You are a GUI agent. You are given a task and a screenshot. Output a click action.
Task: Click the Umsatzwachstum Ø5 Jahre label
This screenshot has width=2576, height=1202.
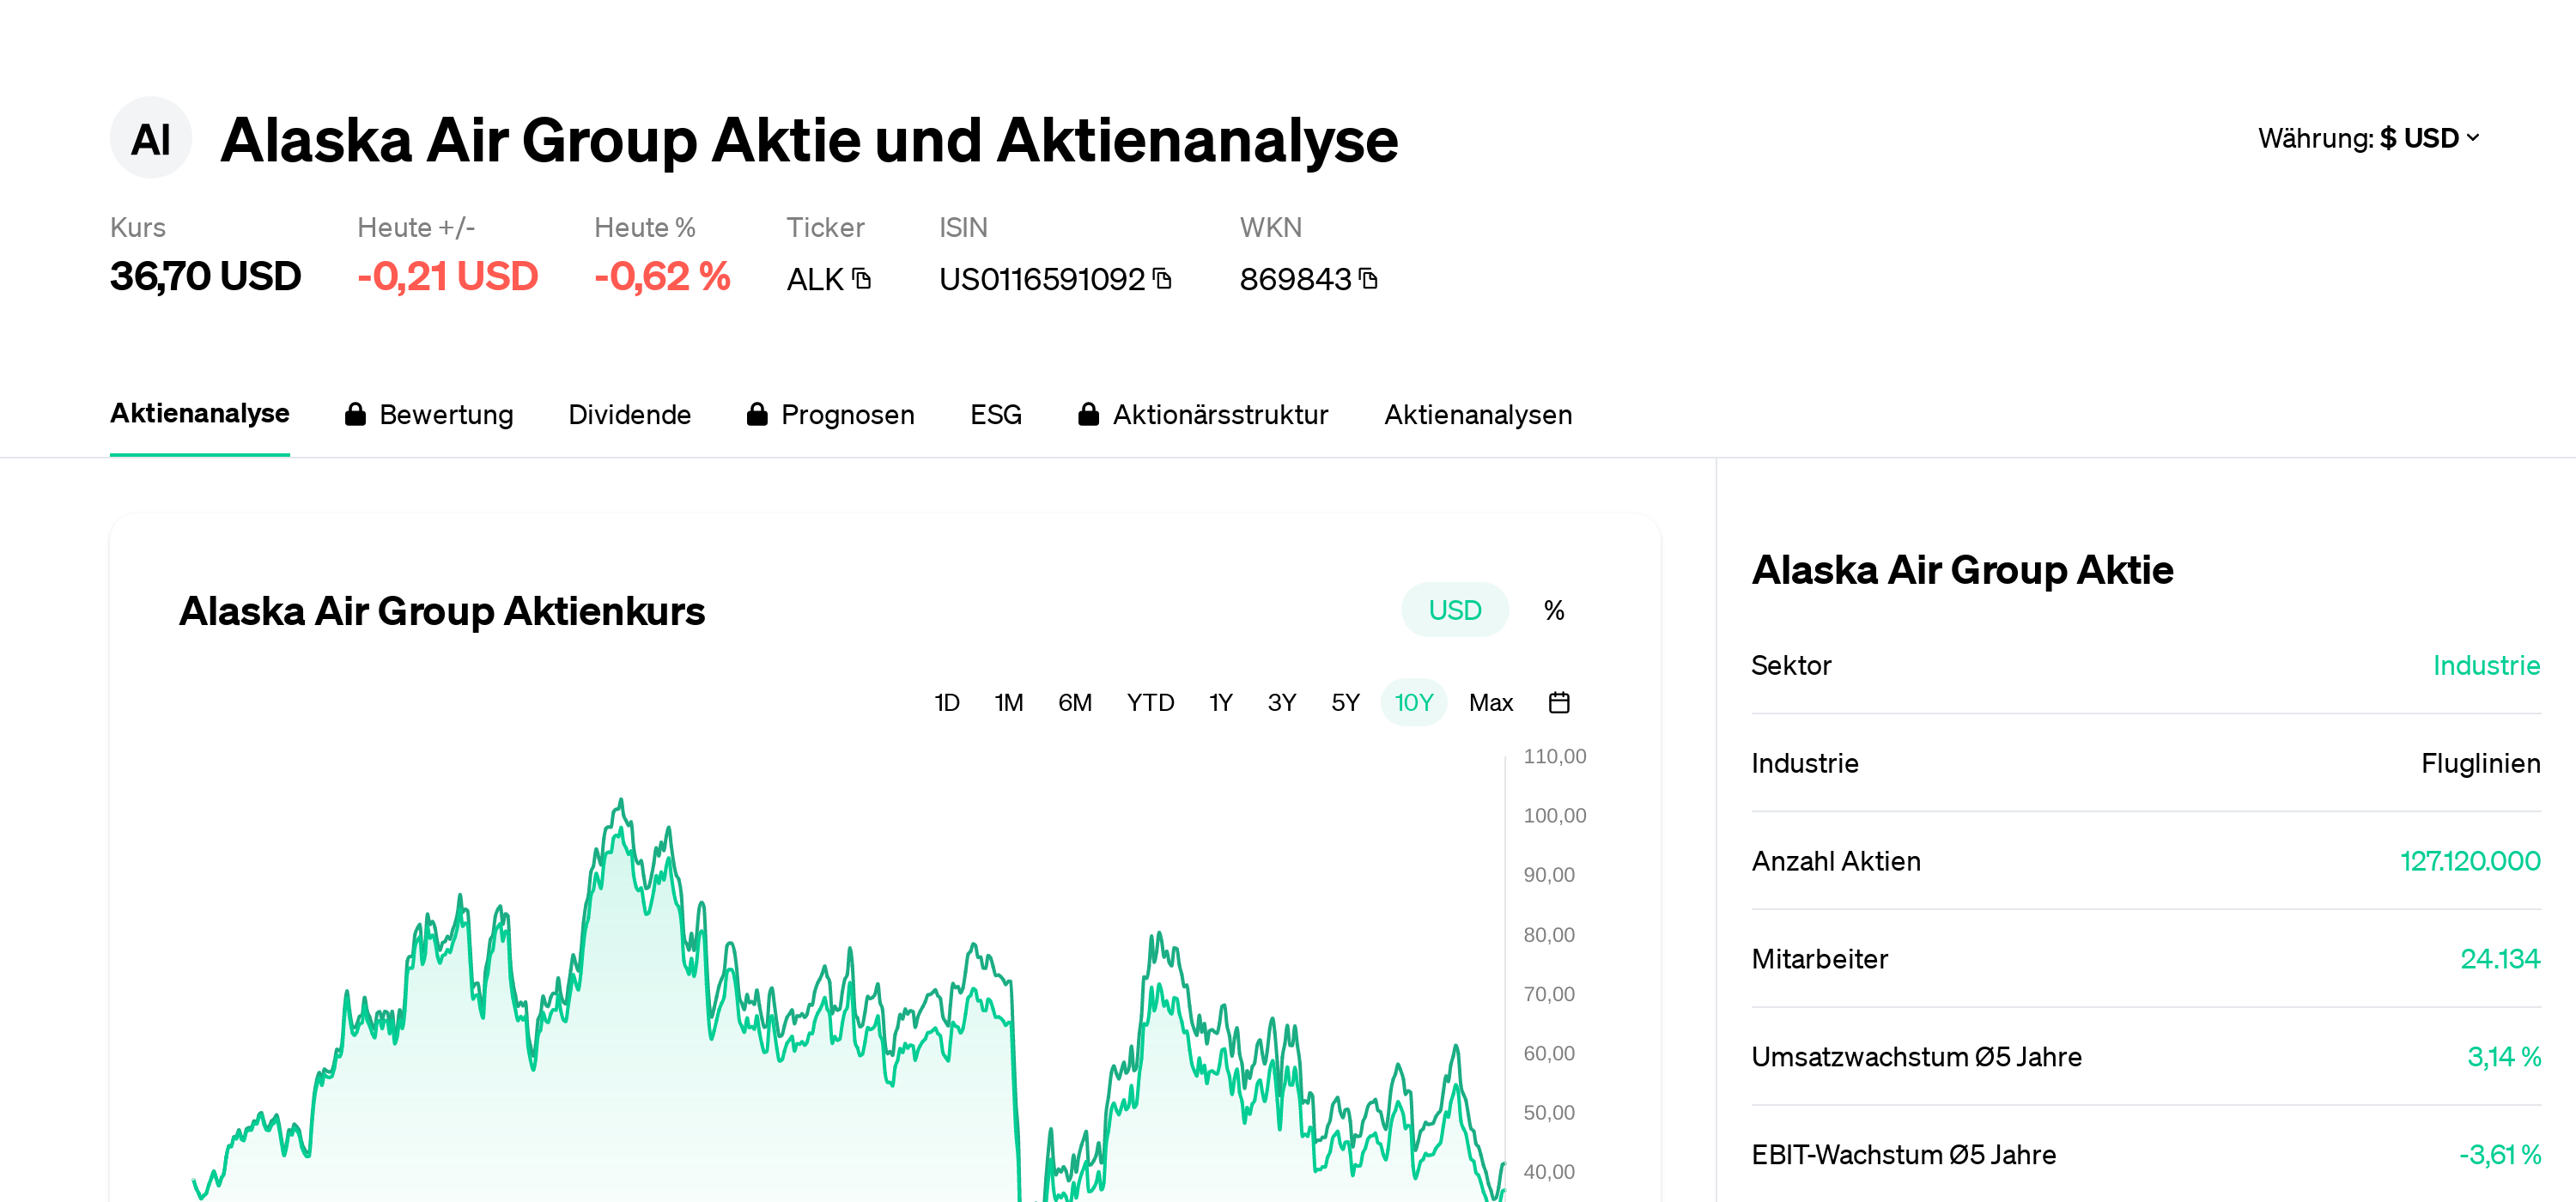pos(1917,1058)
